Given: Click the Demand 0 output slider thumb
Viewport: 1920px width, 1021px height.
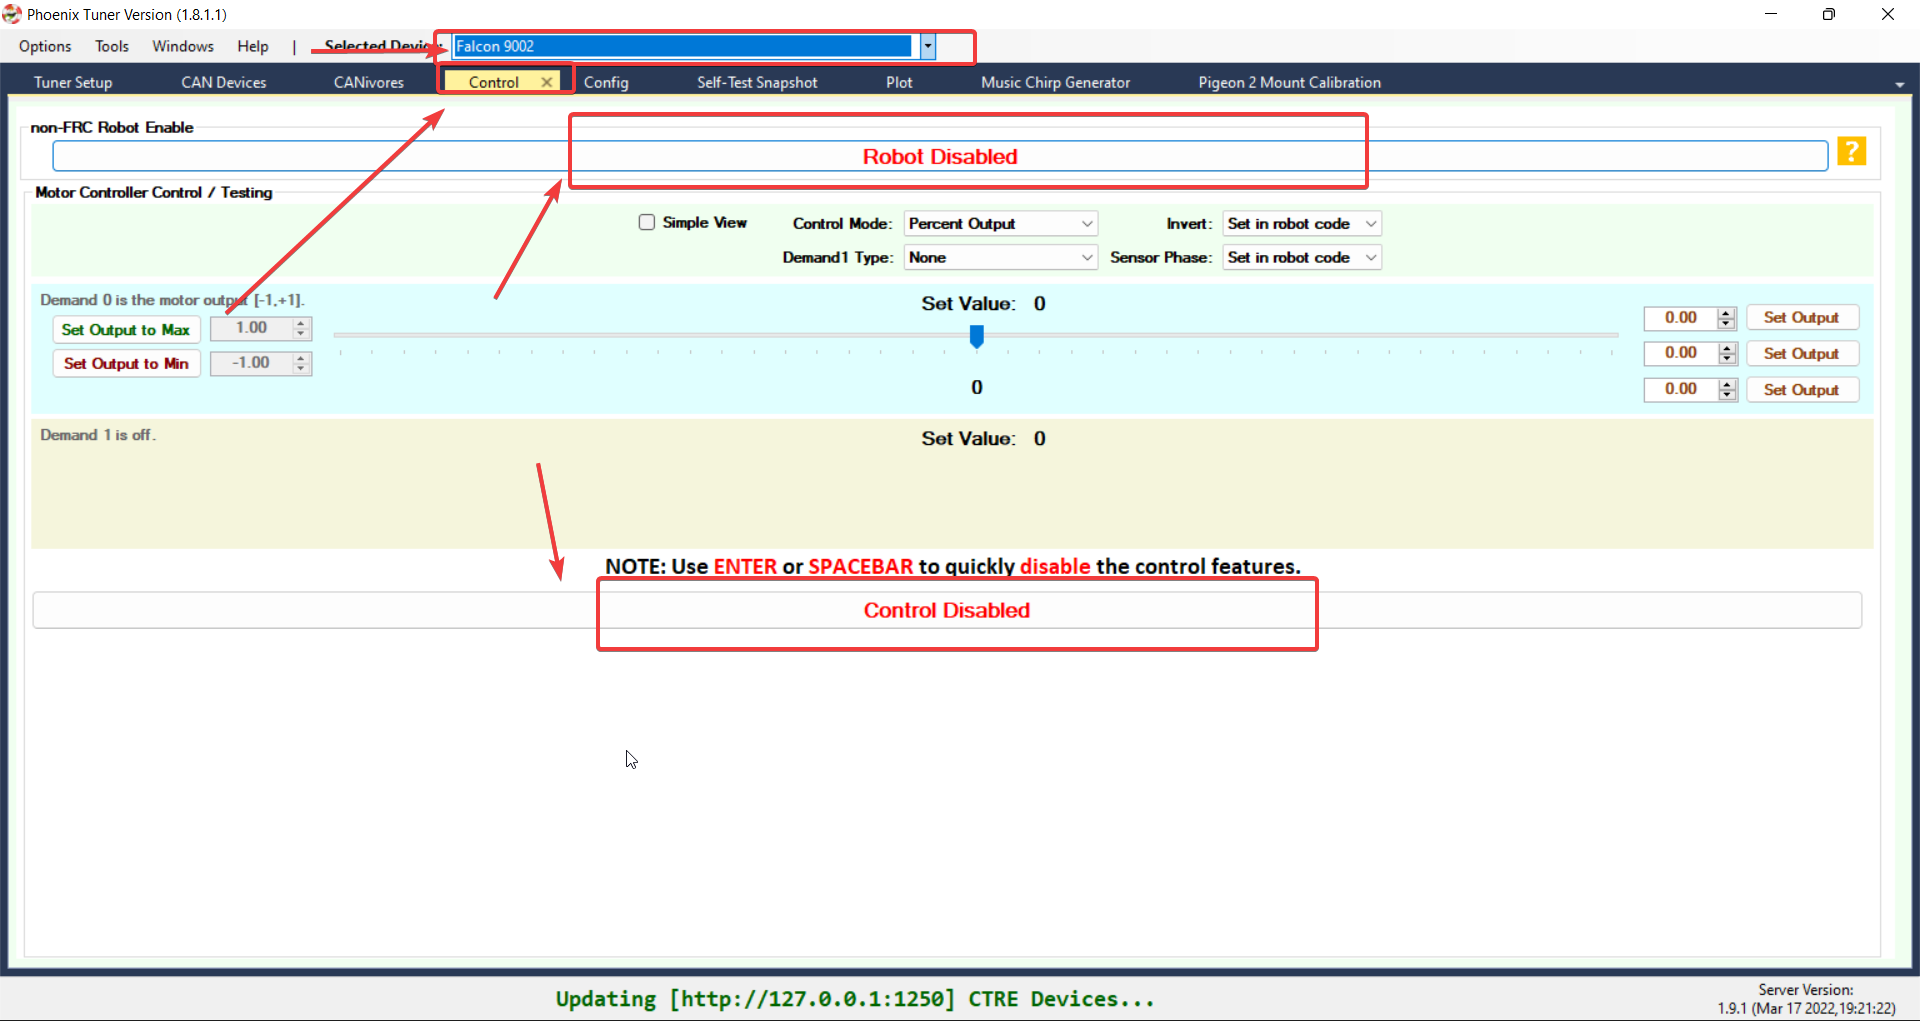Looking at the screenshot, I should 977,337.
